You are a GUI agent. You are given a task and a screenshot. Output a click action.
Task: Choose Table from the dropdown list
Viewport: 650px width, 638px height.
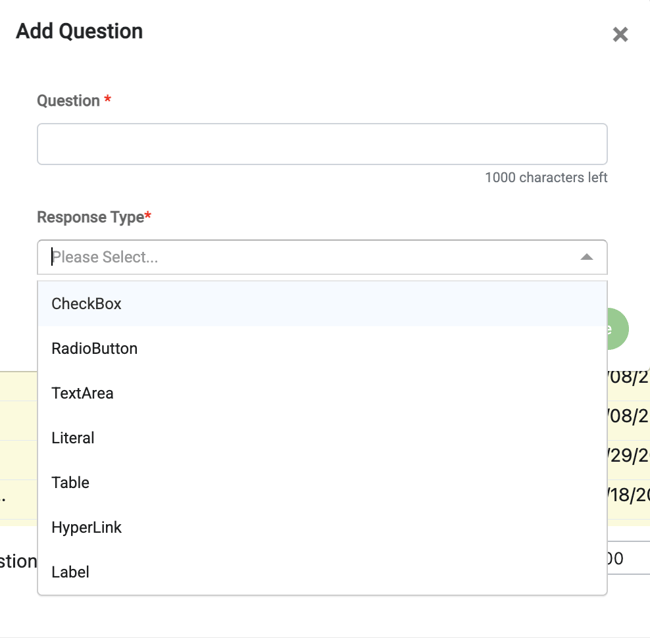click(70, 483)
